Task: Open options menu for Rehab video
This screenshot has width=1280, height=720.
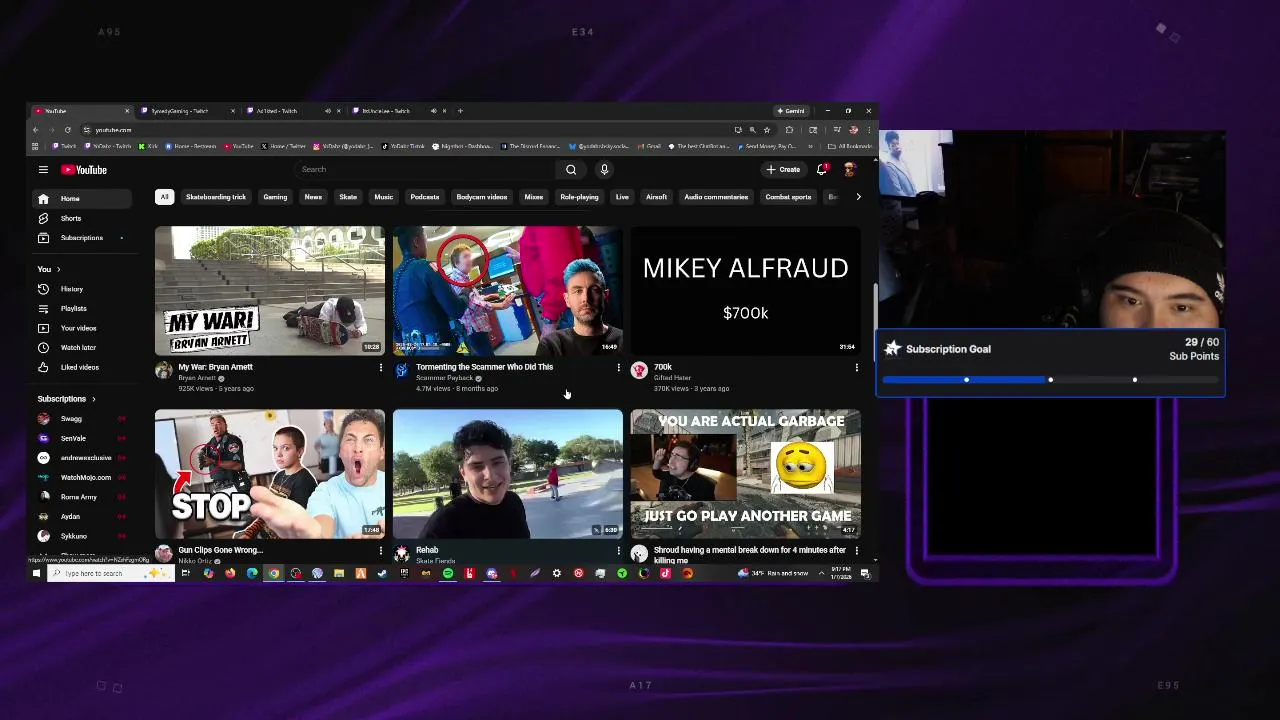Action: 618,551
